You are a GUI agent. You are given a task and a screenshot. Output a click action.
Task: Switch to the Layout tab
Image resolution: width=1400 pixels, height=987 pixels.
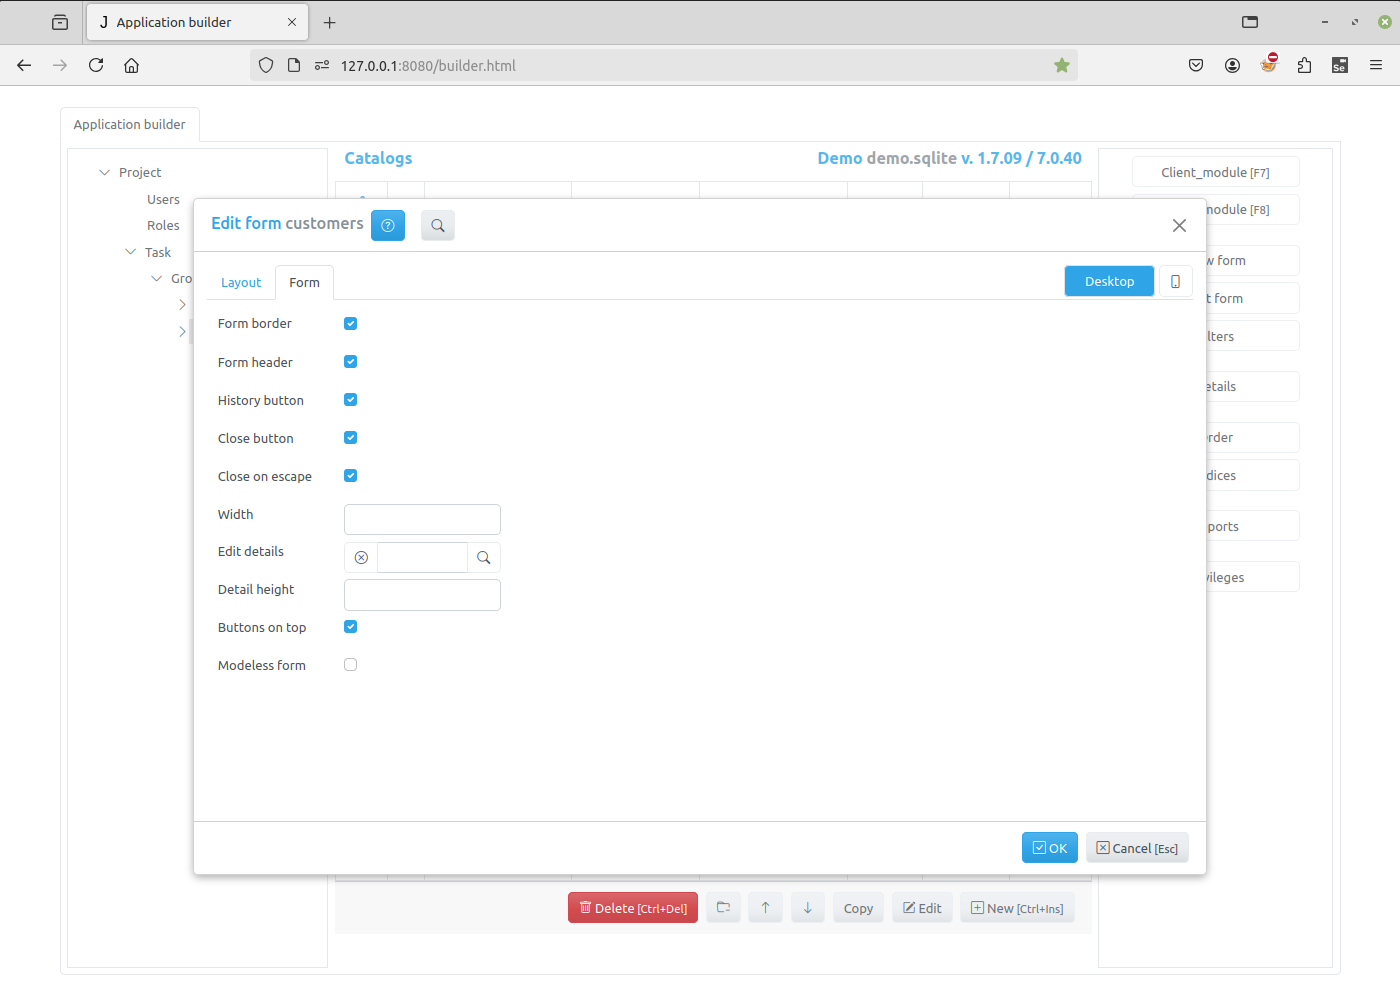(x=240, y=282)
